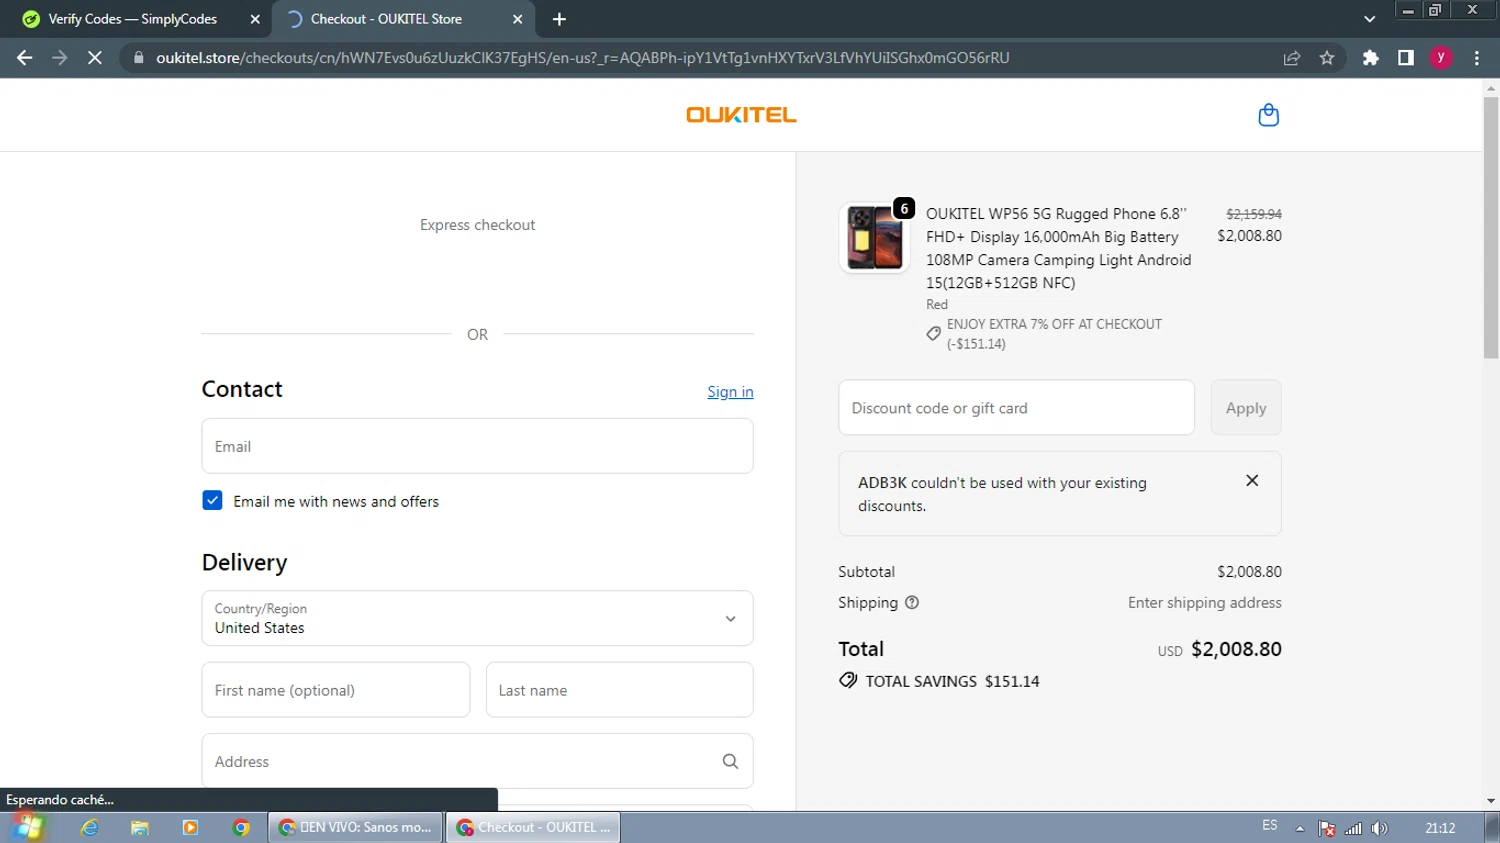
Task: Close the Verify Codes SimplyCodes tab
Action: [255, 19]
